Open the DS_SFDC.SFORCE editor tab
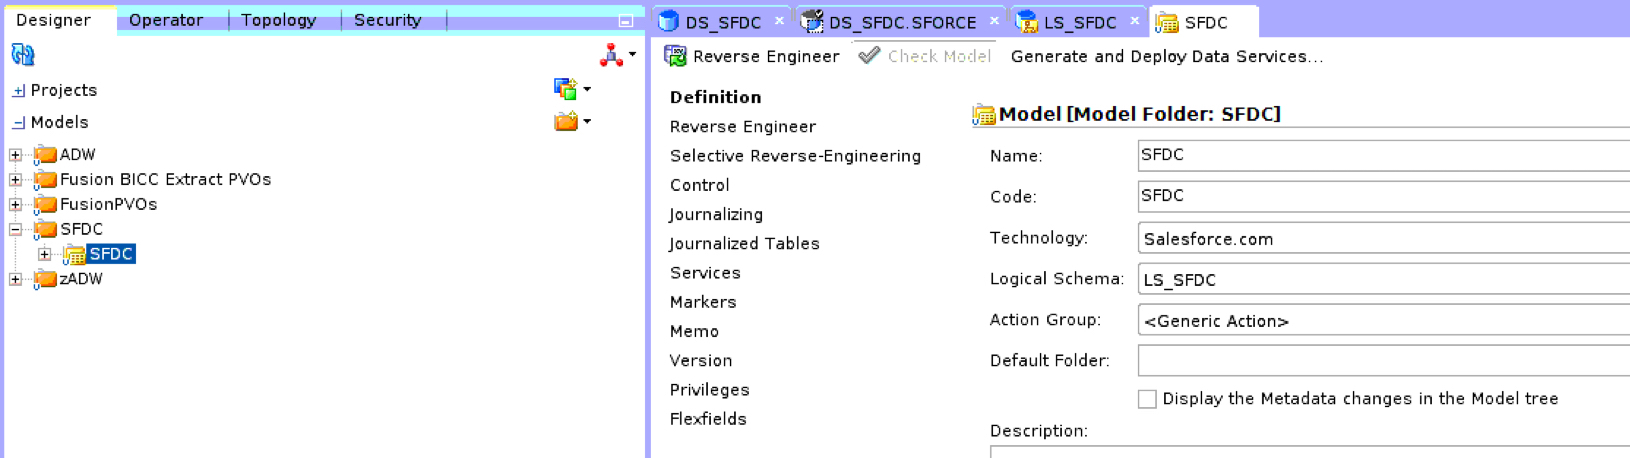The height and width of the screenshot is (458, 1630). (x=900, y=22)
